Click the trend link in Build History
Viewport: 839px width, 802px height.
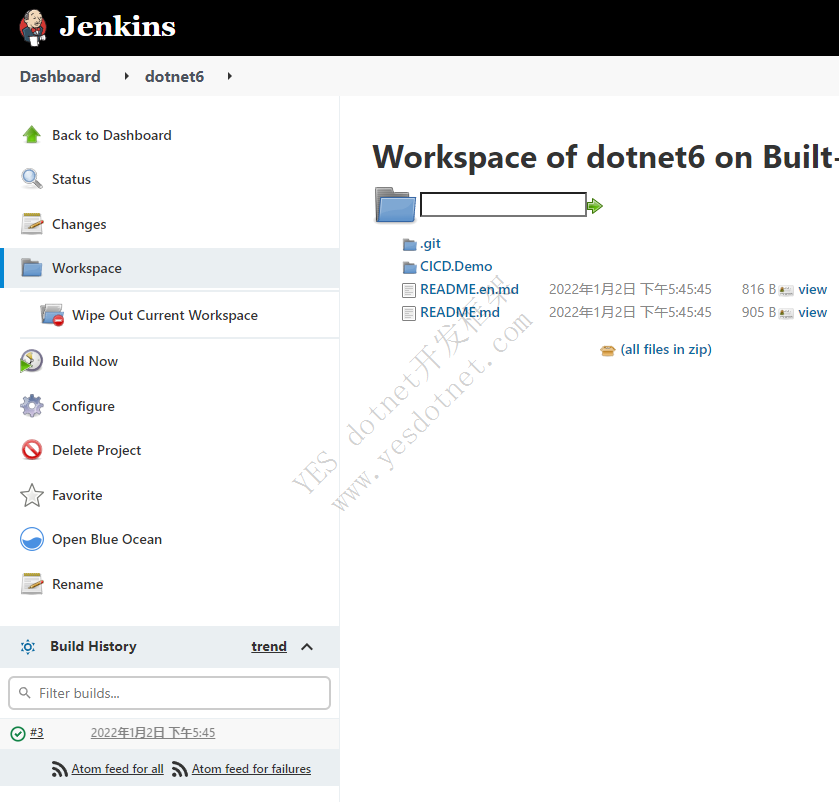tap(269, 646)
